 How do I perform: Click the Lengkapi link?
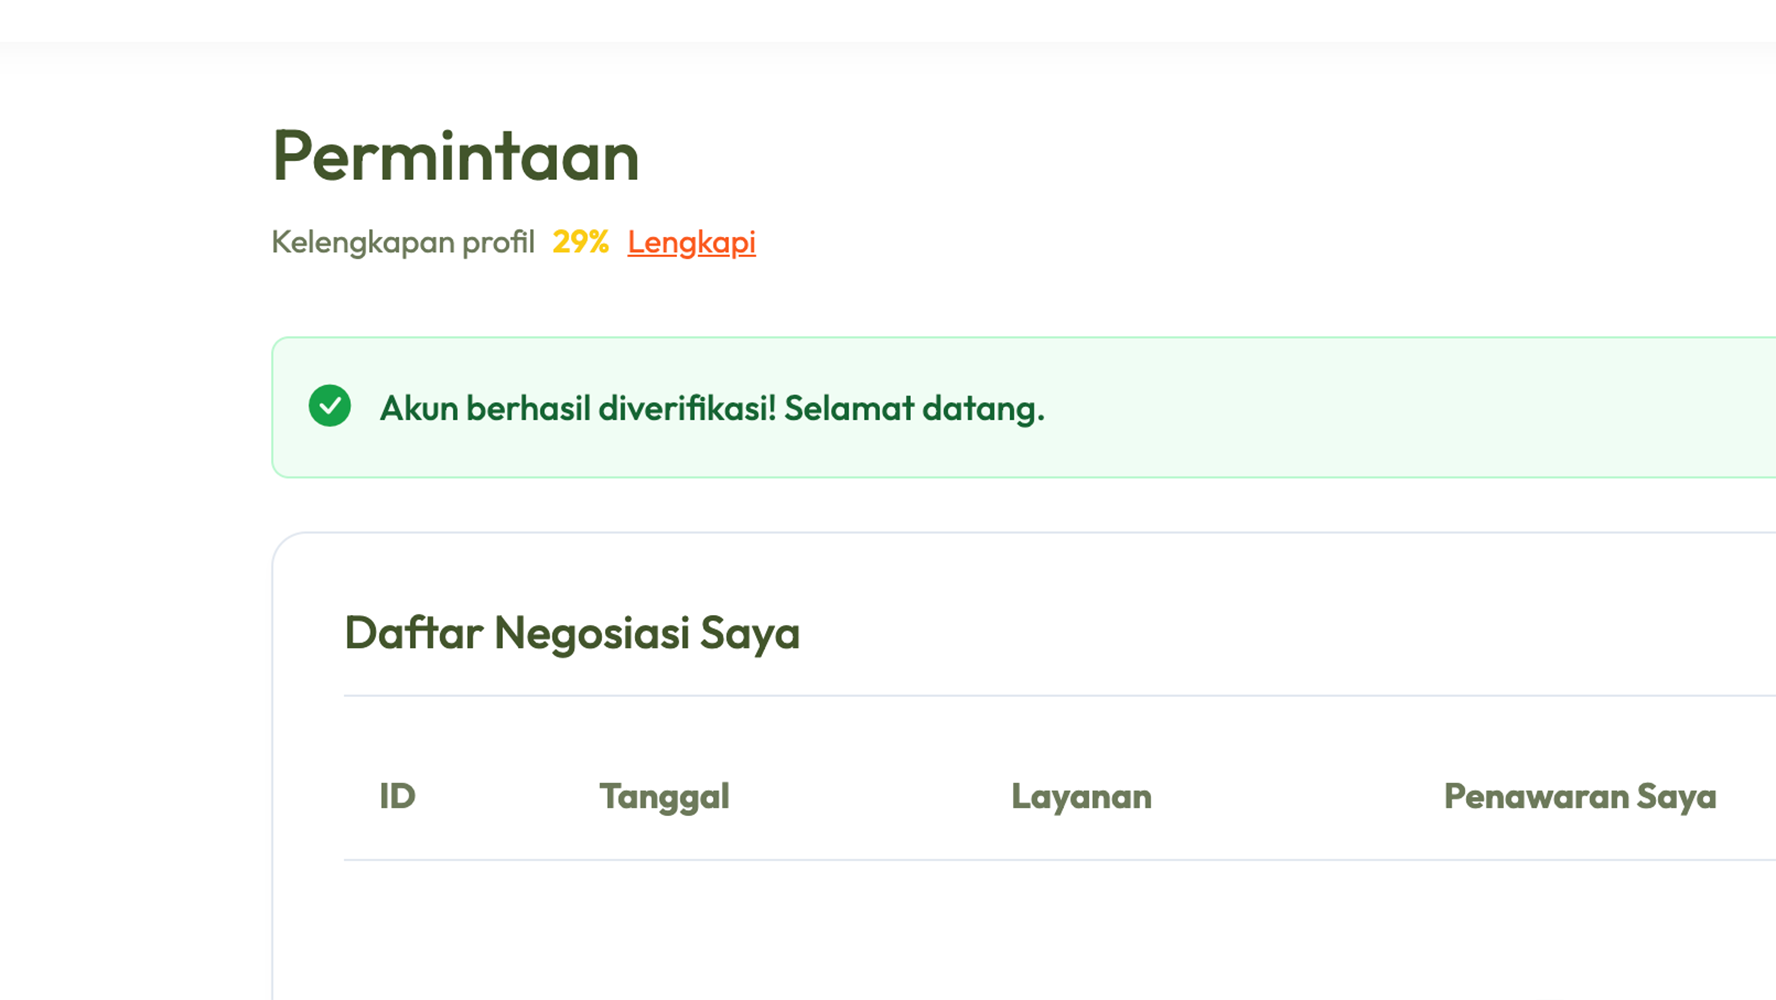pyautogui.click(x=691, y=242)
